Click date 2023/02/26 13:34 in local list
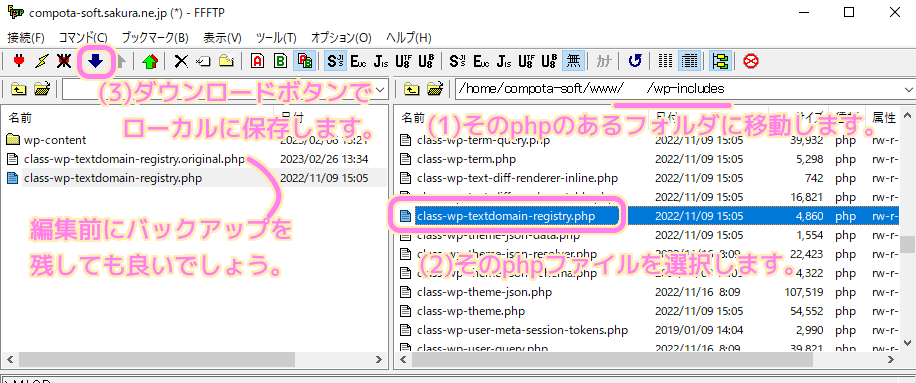 (324, 159)
